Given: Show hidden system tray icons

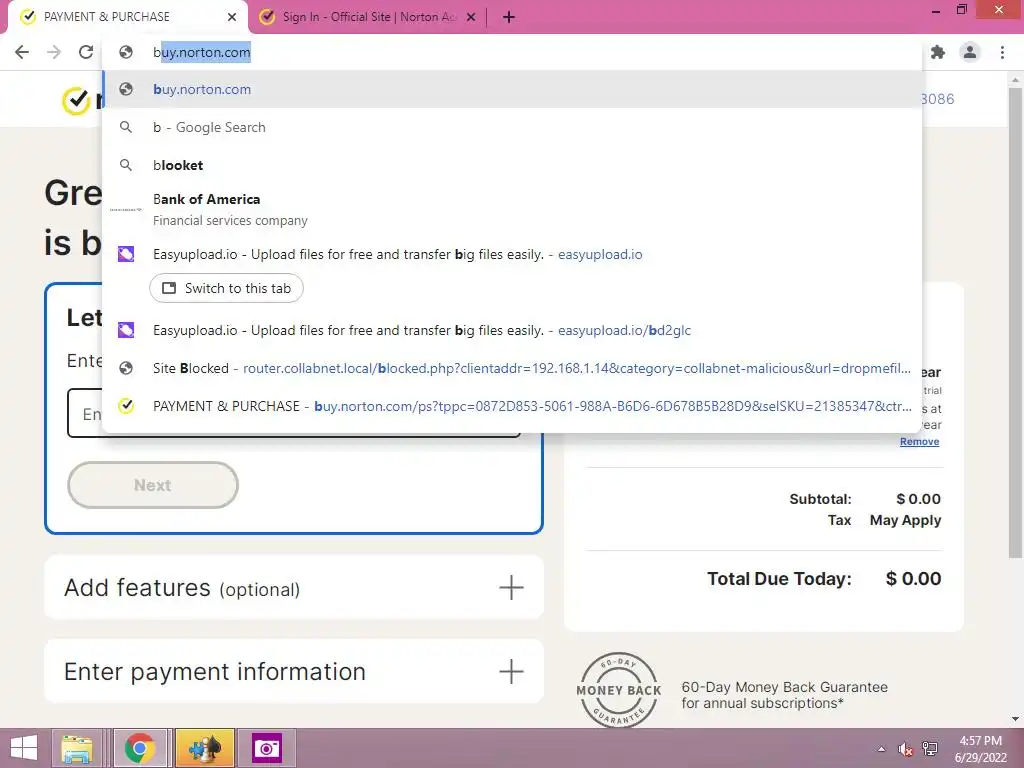Looking at the screenshot, I should pos(882,749).
